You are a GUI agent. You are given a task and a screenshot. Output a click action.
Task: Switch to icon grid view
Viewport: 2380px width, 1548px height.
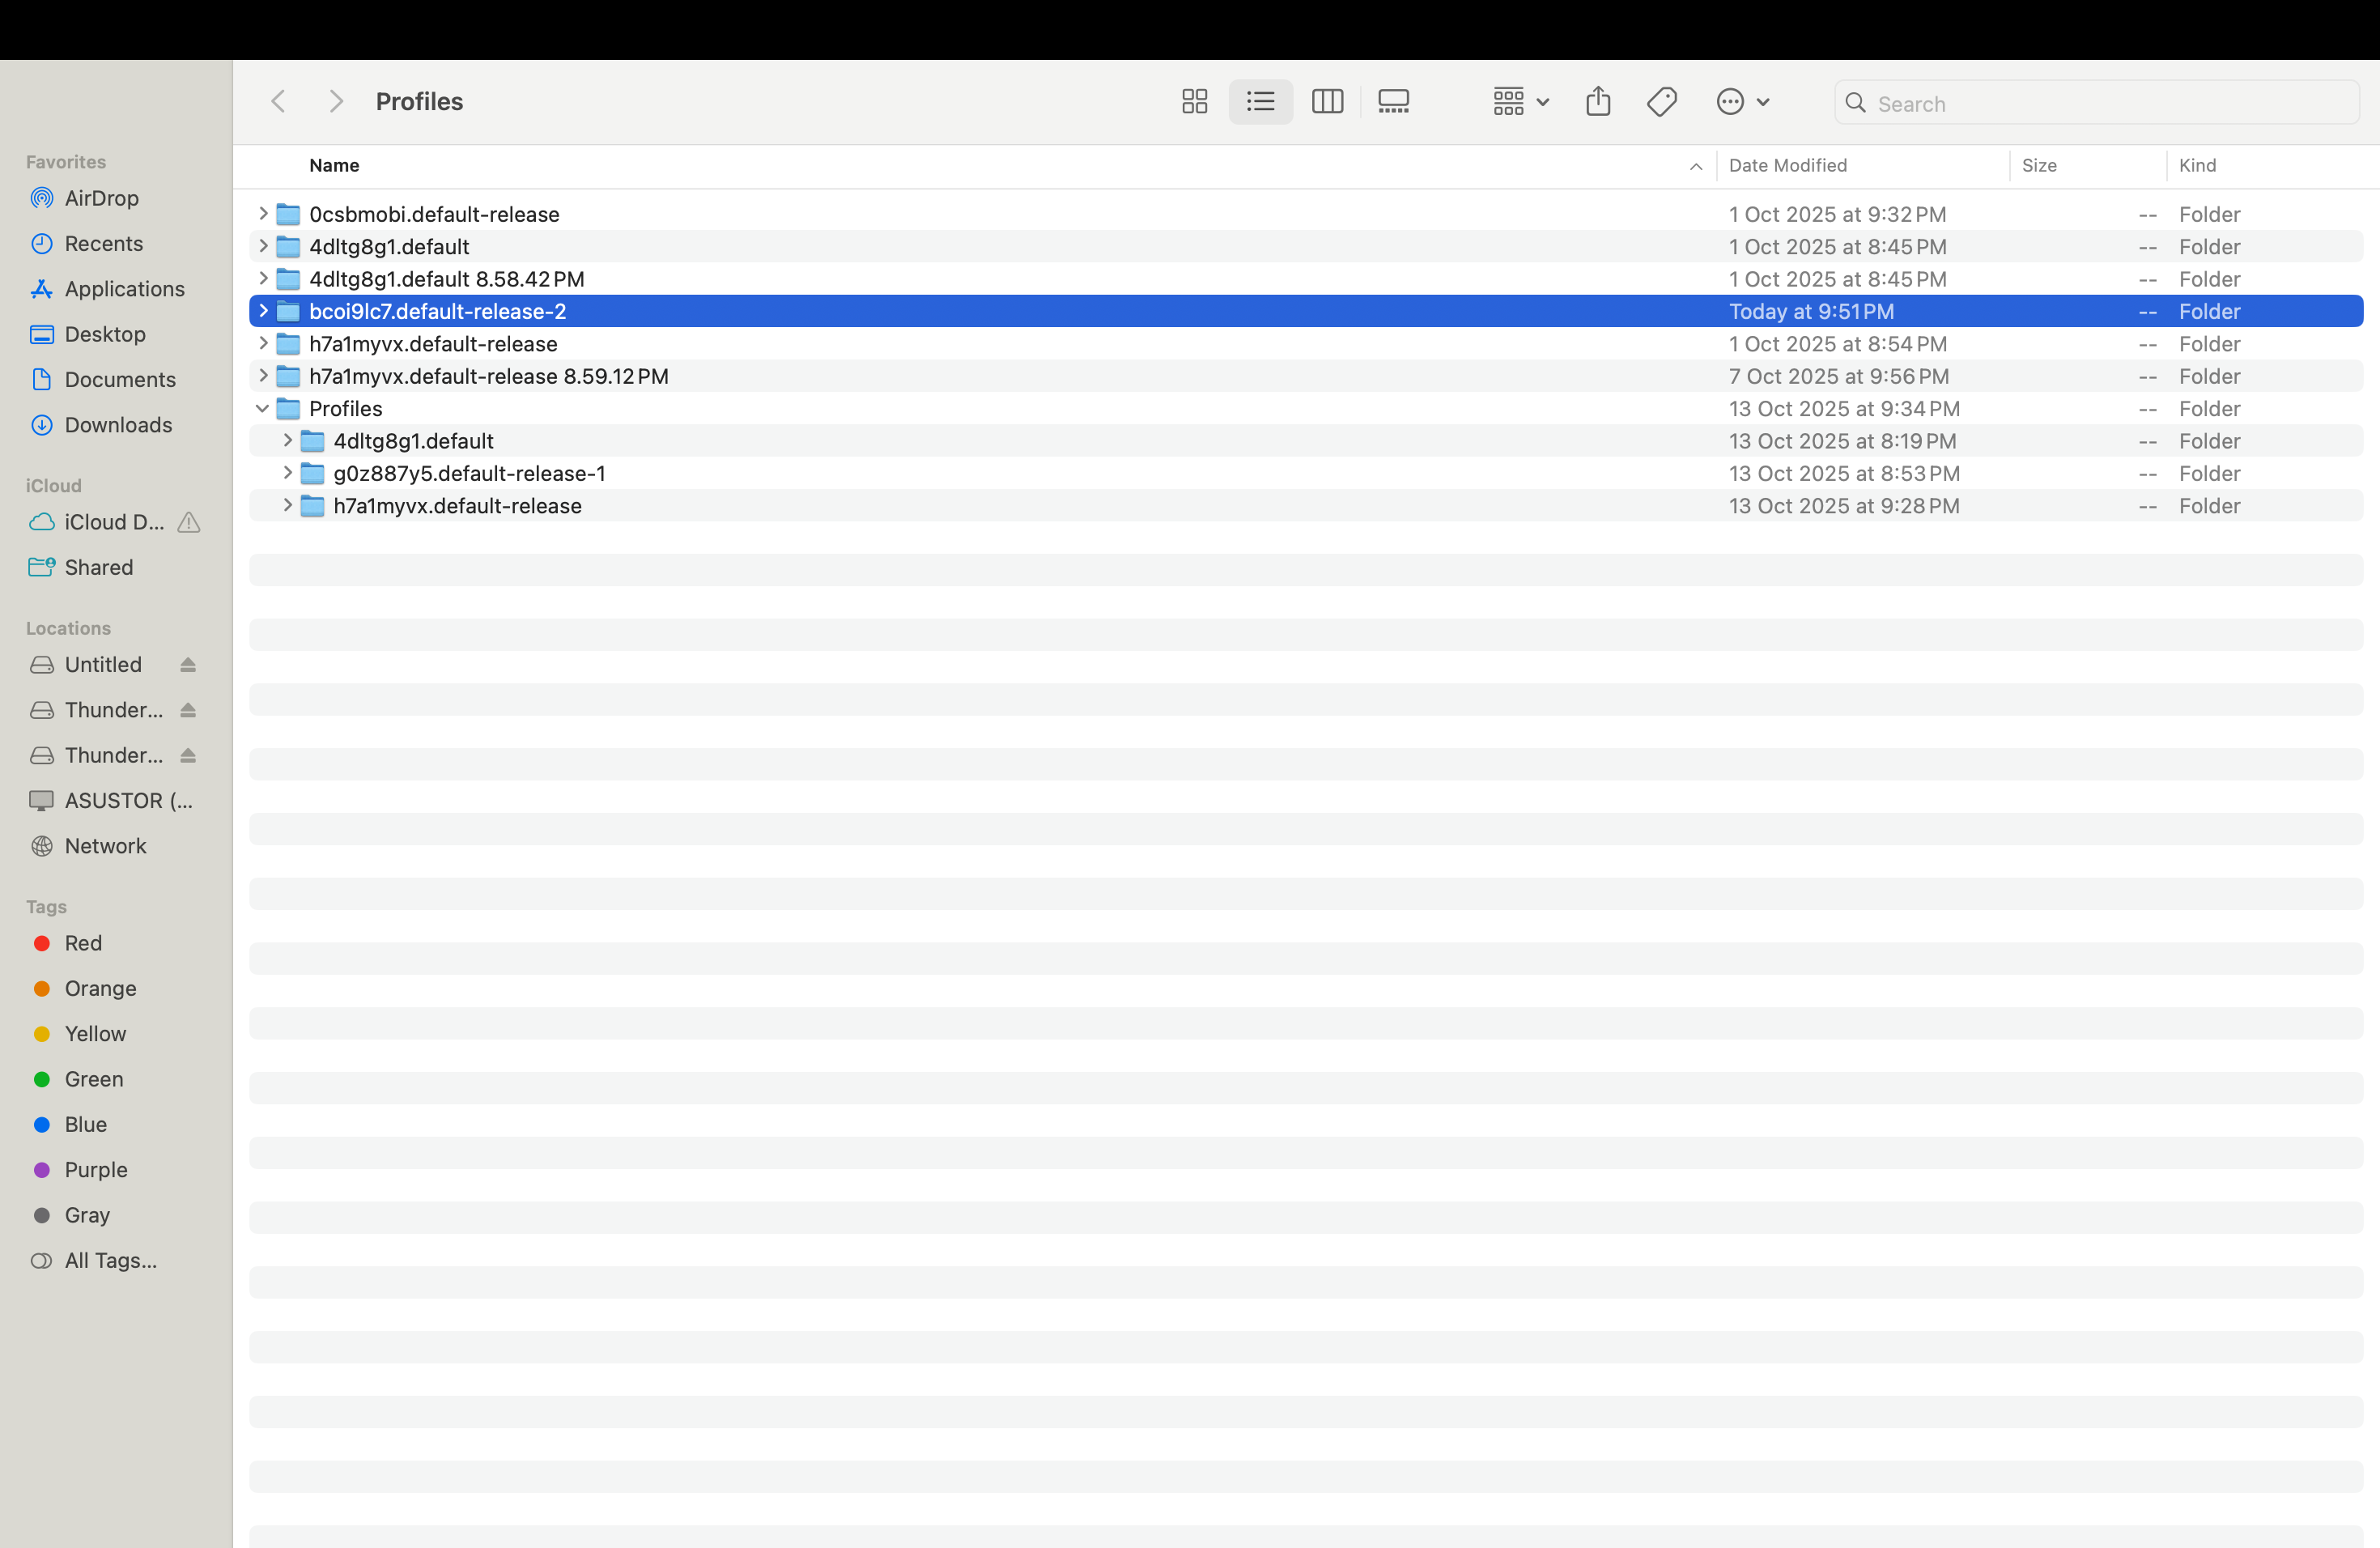pyautogui.click(x=1194, y=102)
